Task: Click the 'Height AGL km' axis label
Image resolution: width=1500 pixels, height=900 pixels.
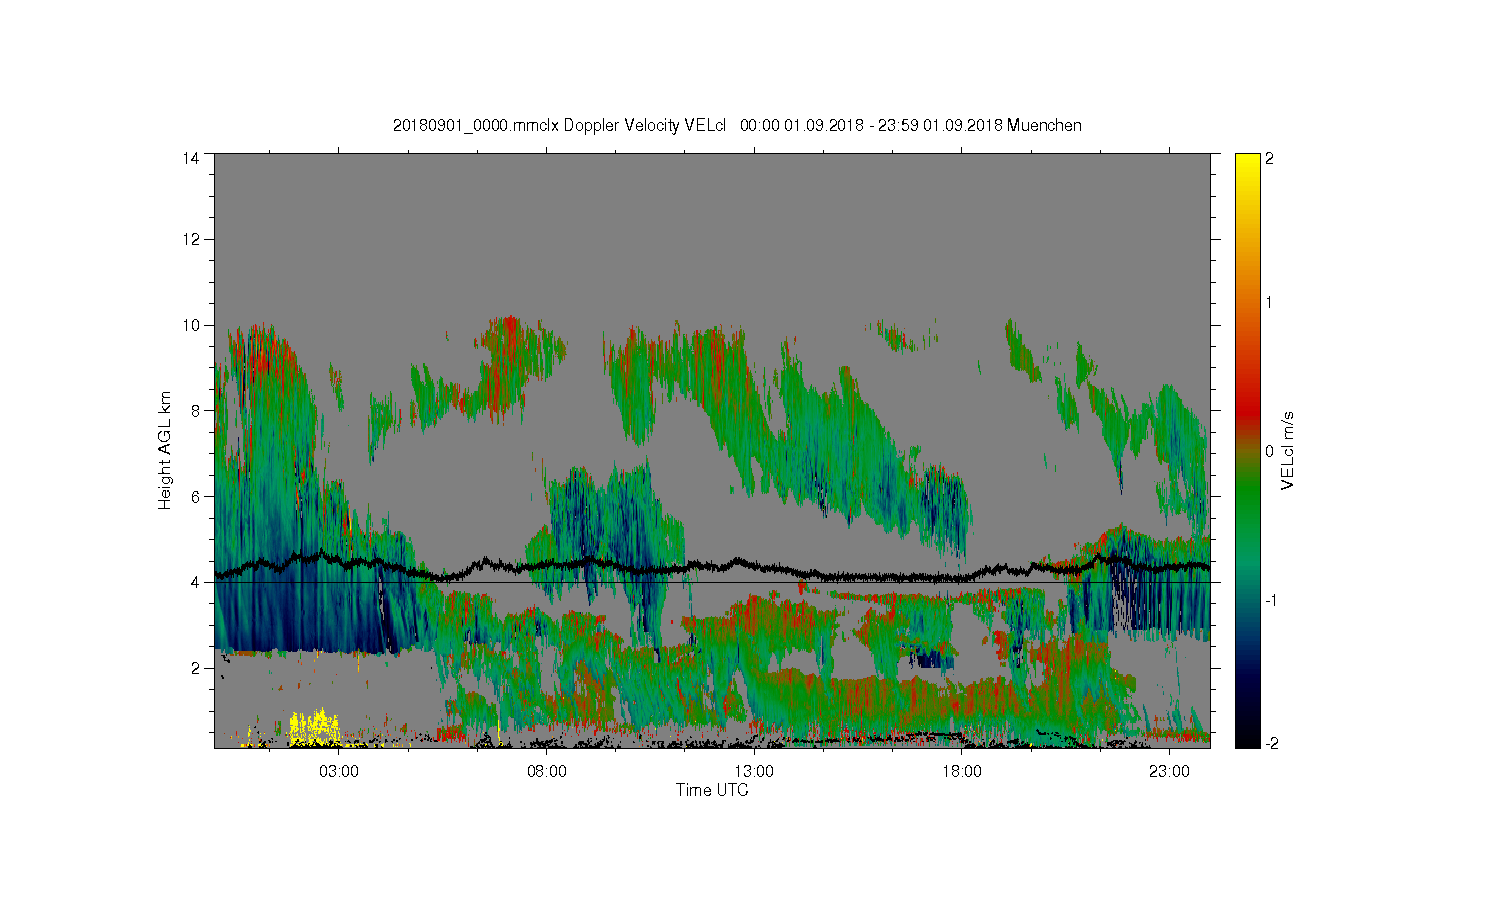Action: pyautogui.click(x=165, y=450)
